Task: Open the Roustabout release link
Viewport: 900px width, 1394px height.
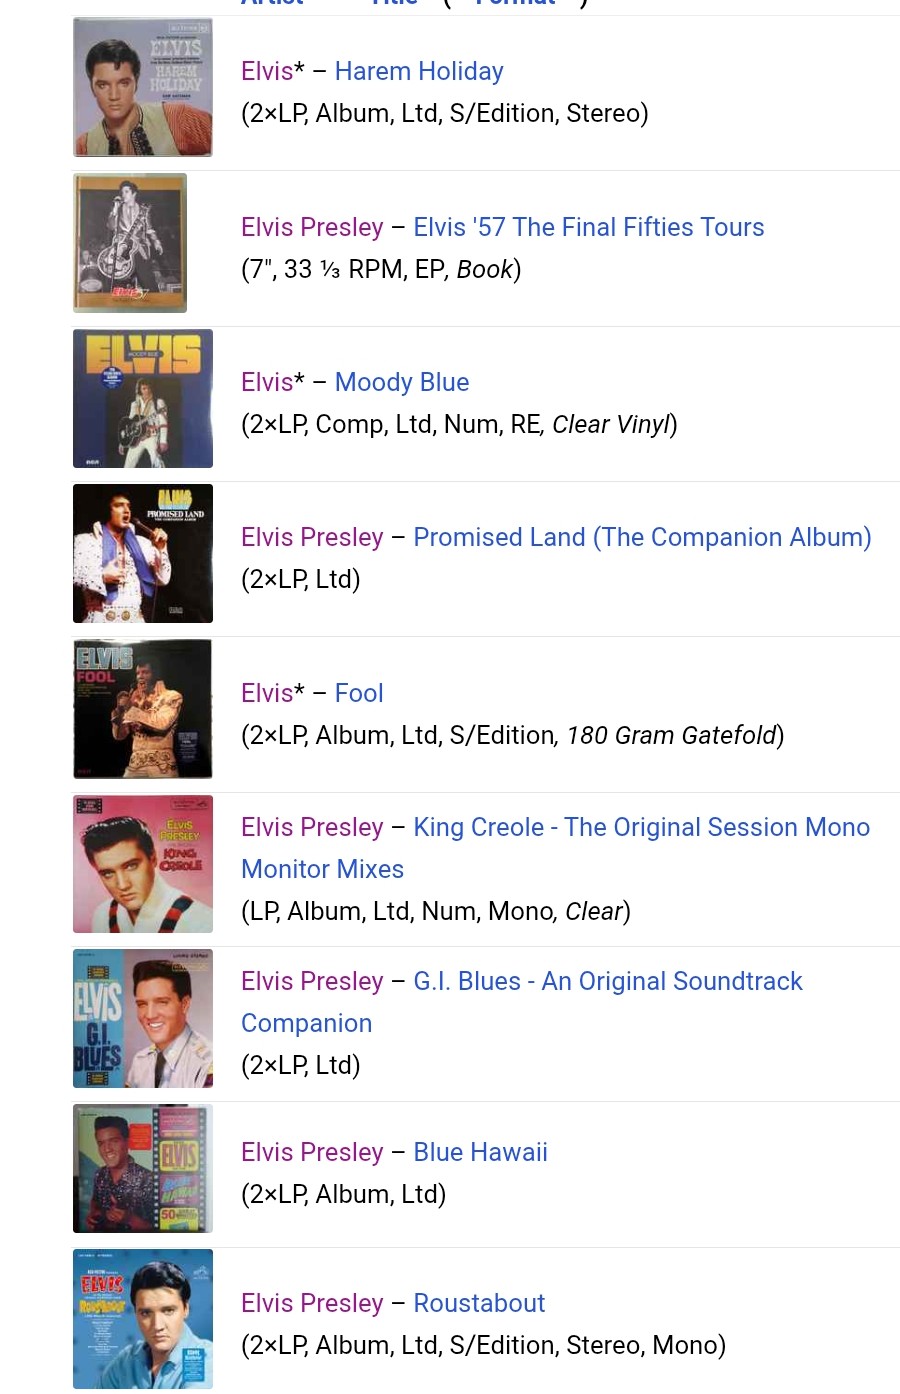Action: pyautogui.click(x=479, y=1303)
